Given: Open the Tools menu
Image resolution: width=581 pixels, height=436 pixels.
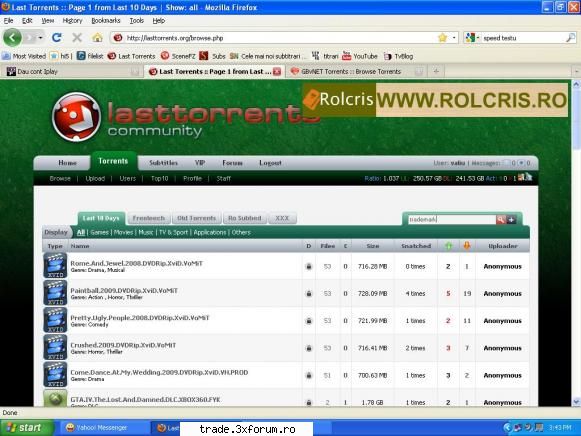Looking at the screenshot, I should click(136, 20).
